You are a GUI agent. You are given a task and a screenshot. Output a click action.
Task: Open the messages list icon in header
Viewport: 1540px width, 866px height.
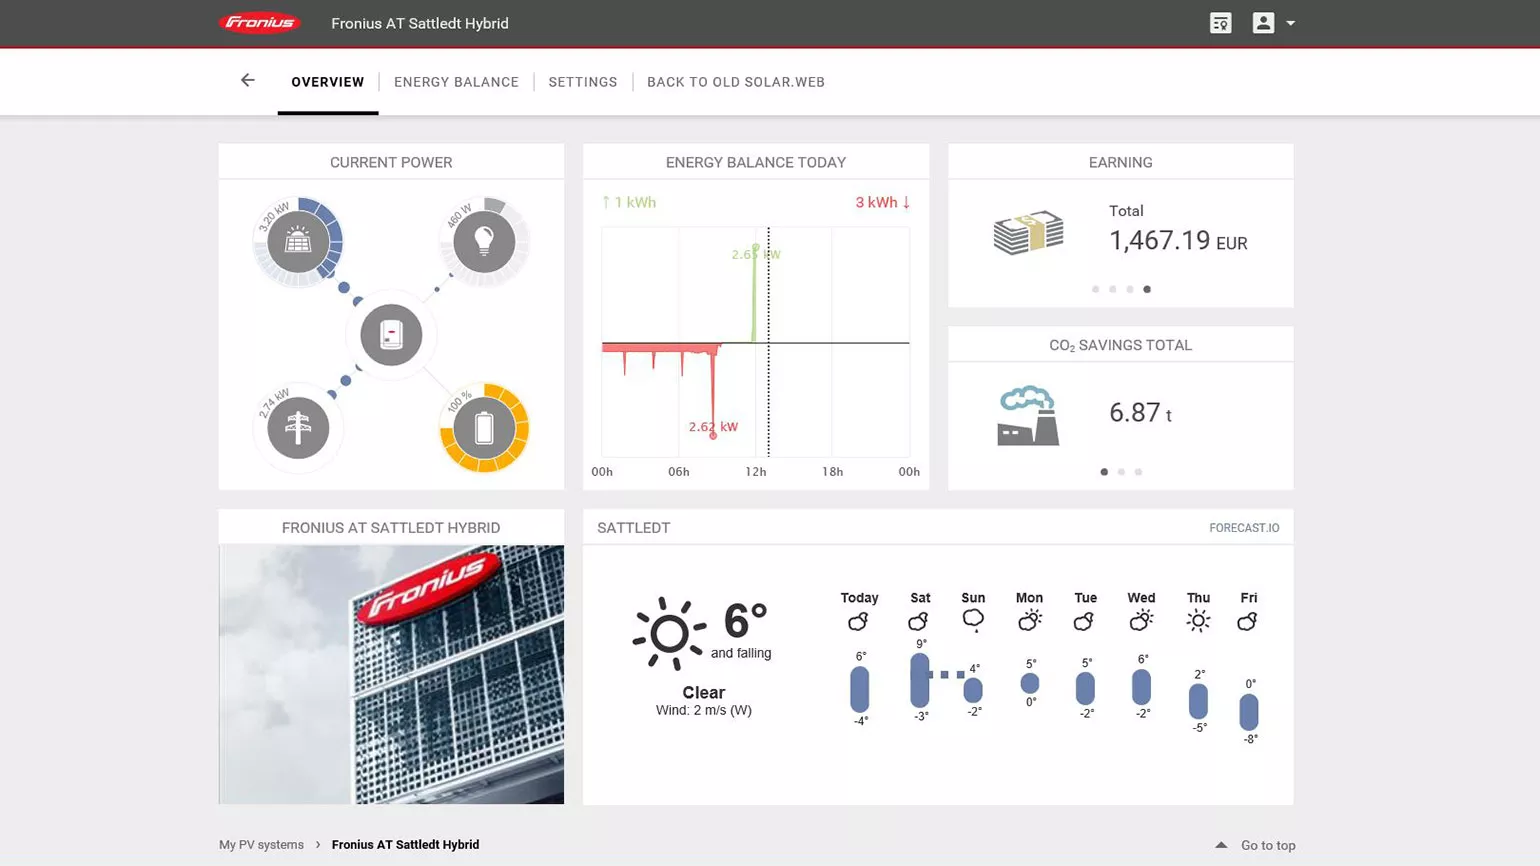[1220, 23]
